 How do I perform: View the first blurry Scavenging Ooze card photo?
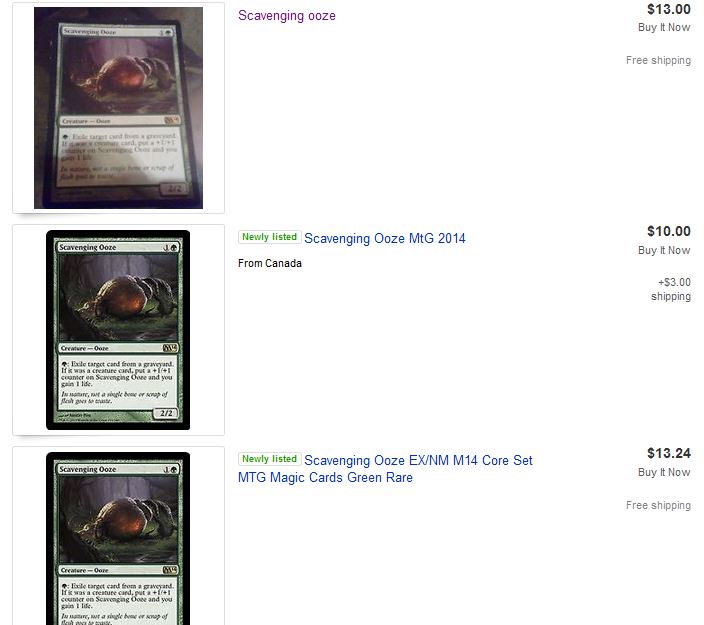118,108
